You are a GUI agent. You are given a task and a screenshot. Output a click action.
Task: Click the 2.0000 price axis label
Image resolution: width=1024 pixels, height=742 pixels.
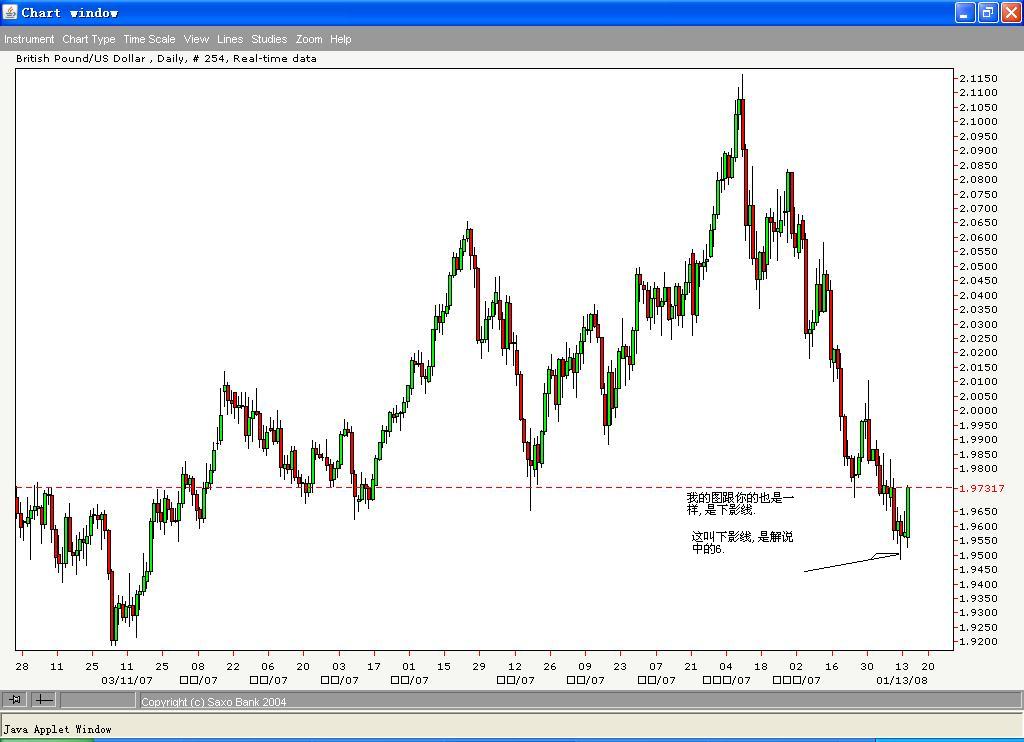tap(978, 411)
